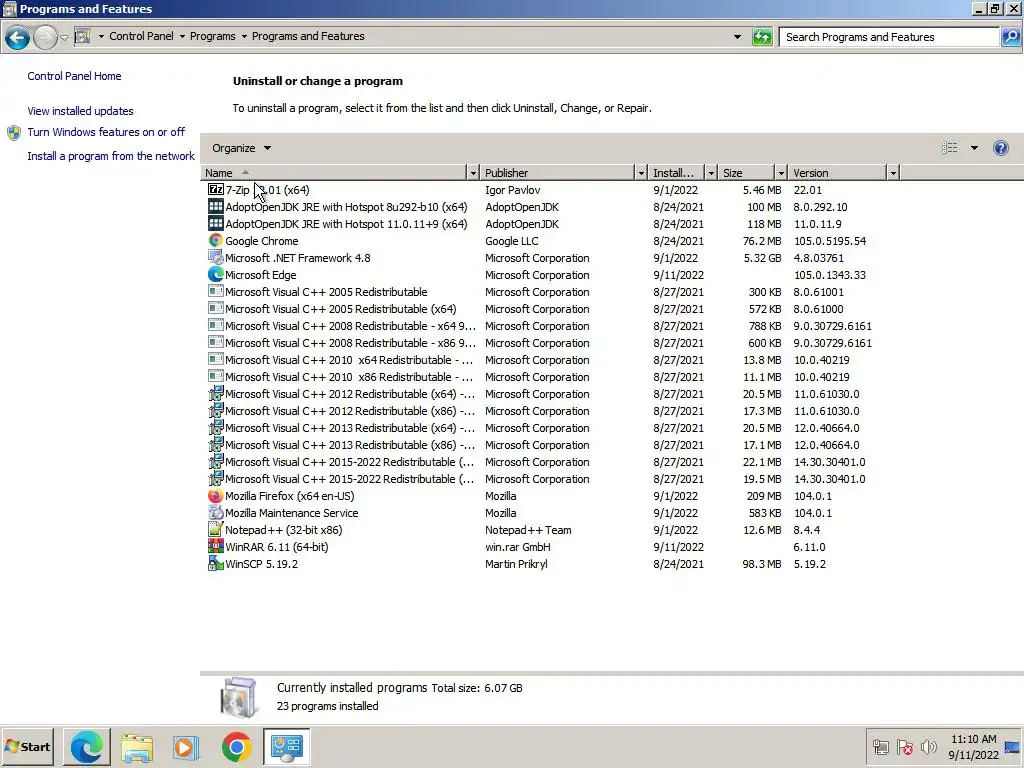
Task: Click the Microsoft Edge list icon
Action: point(216,274)
